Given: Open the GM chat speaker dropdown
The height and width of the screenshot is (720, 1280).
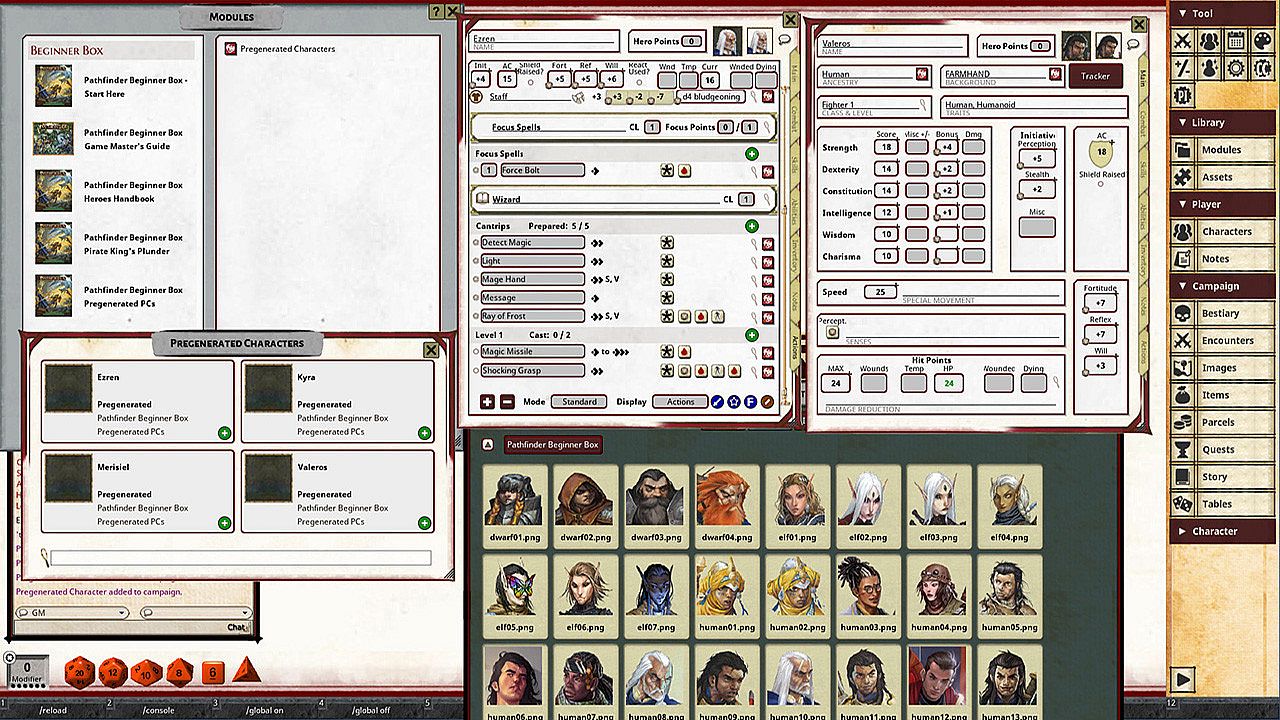Looking at the screenshot, I should (x=71, y=613).
